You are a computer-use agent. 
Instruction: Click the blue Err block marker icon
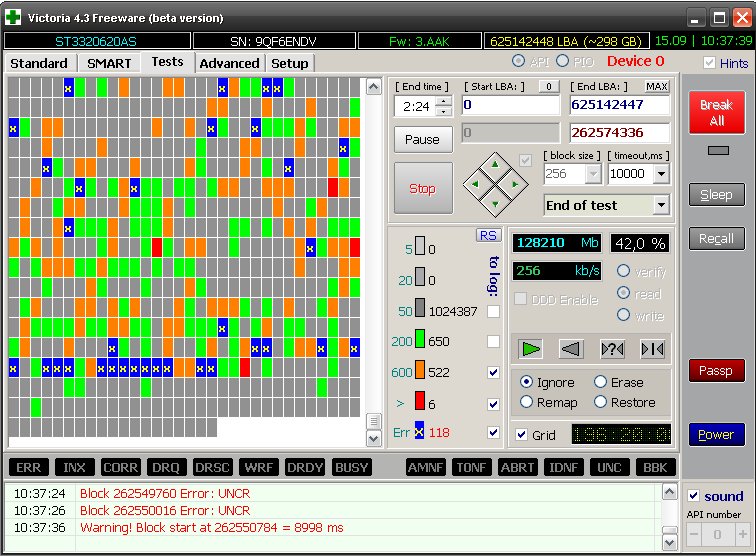click(419, 431)
